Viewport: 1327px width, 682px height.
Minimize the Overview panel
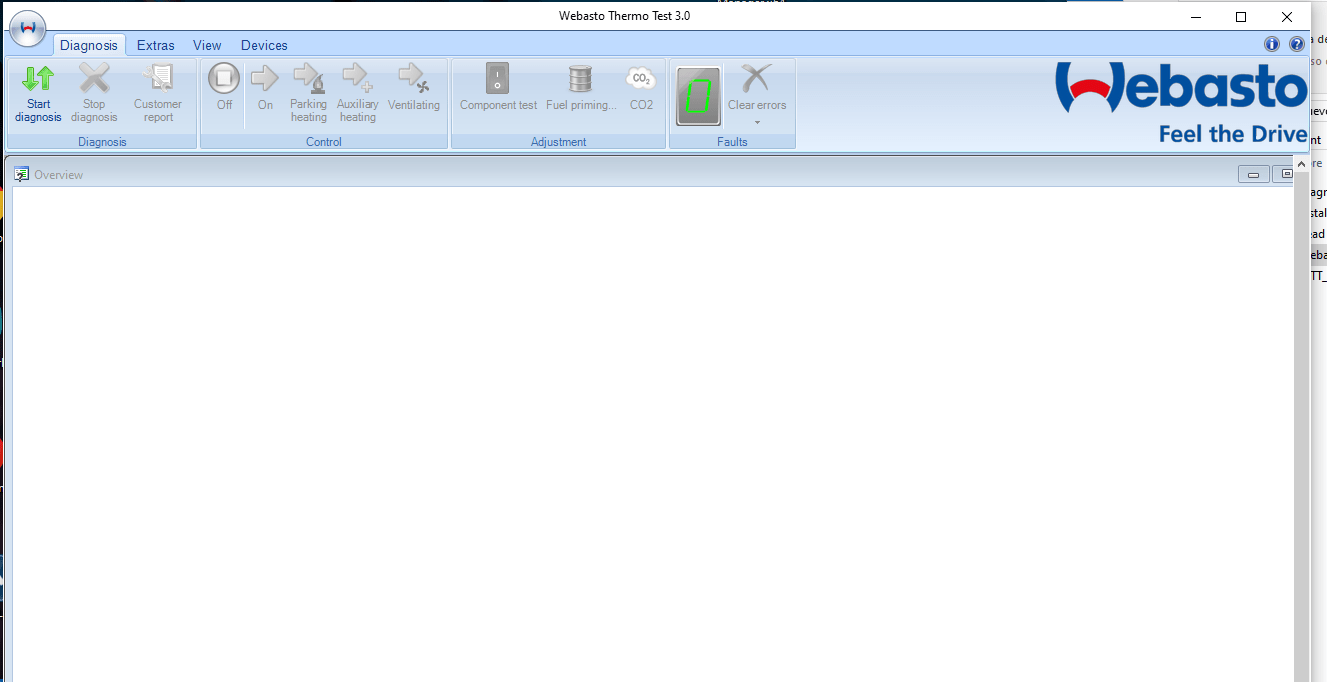pyautogui.click(x=1254, y=175)
